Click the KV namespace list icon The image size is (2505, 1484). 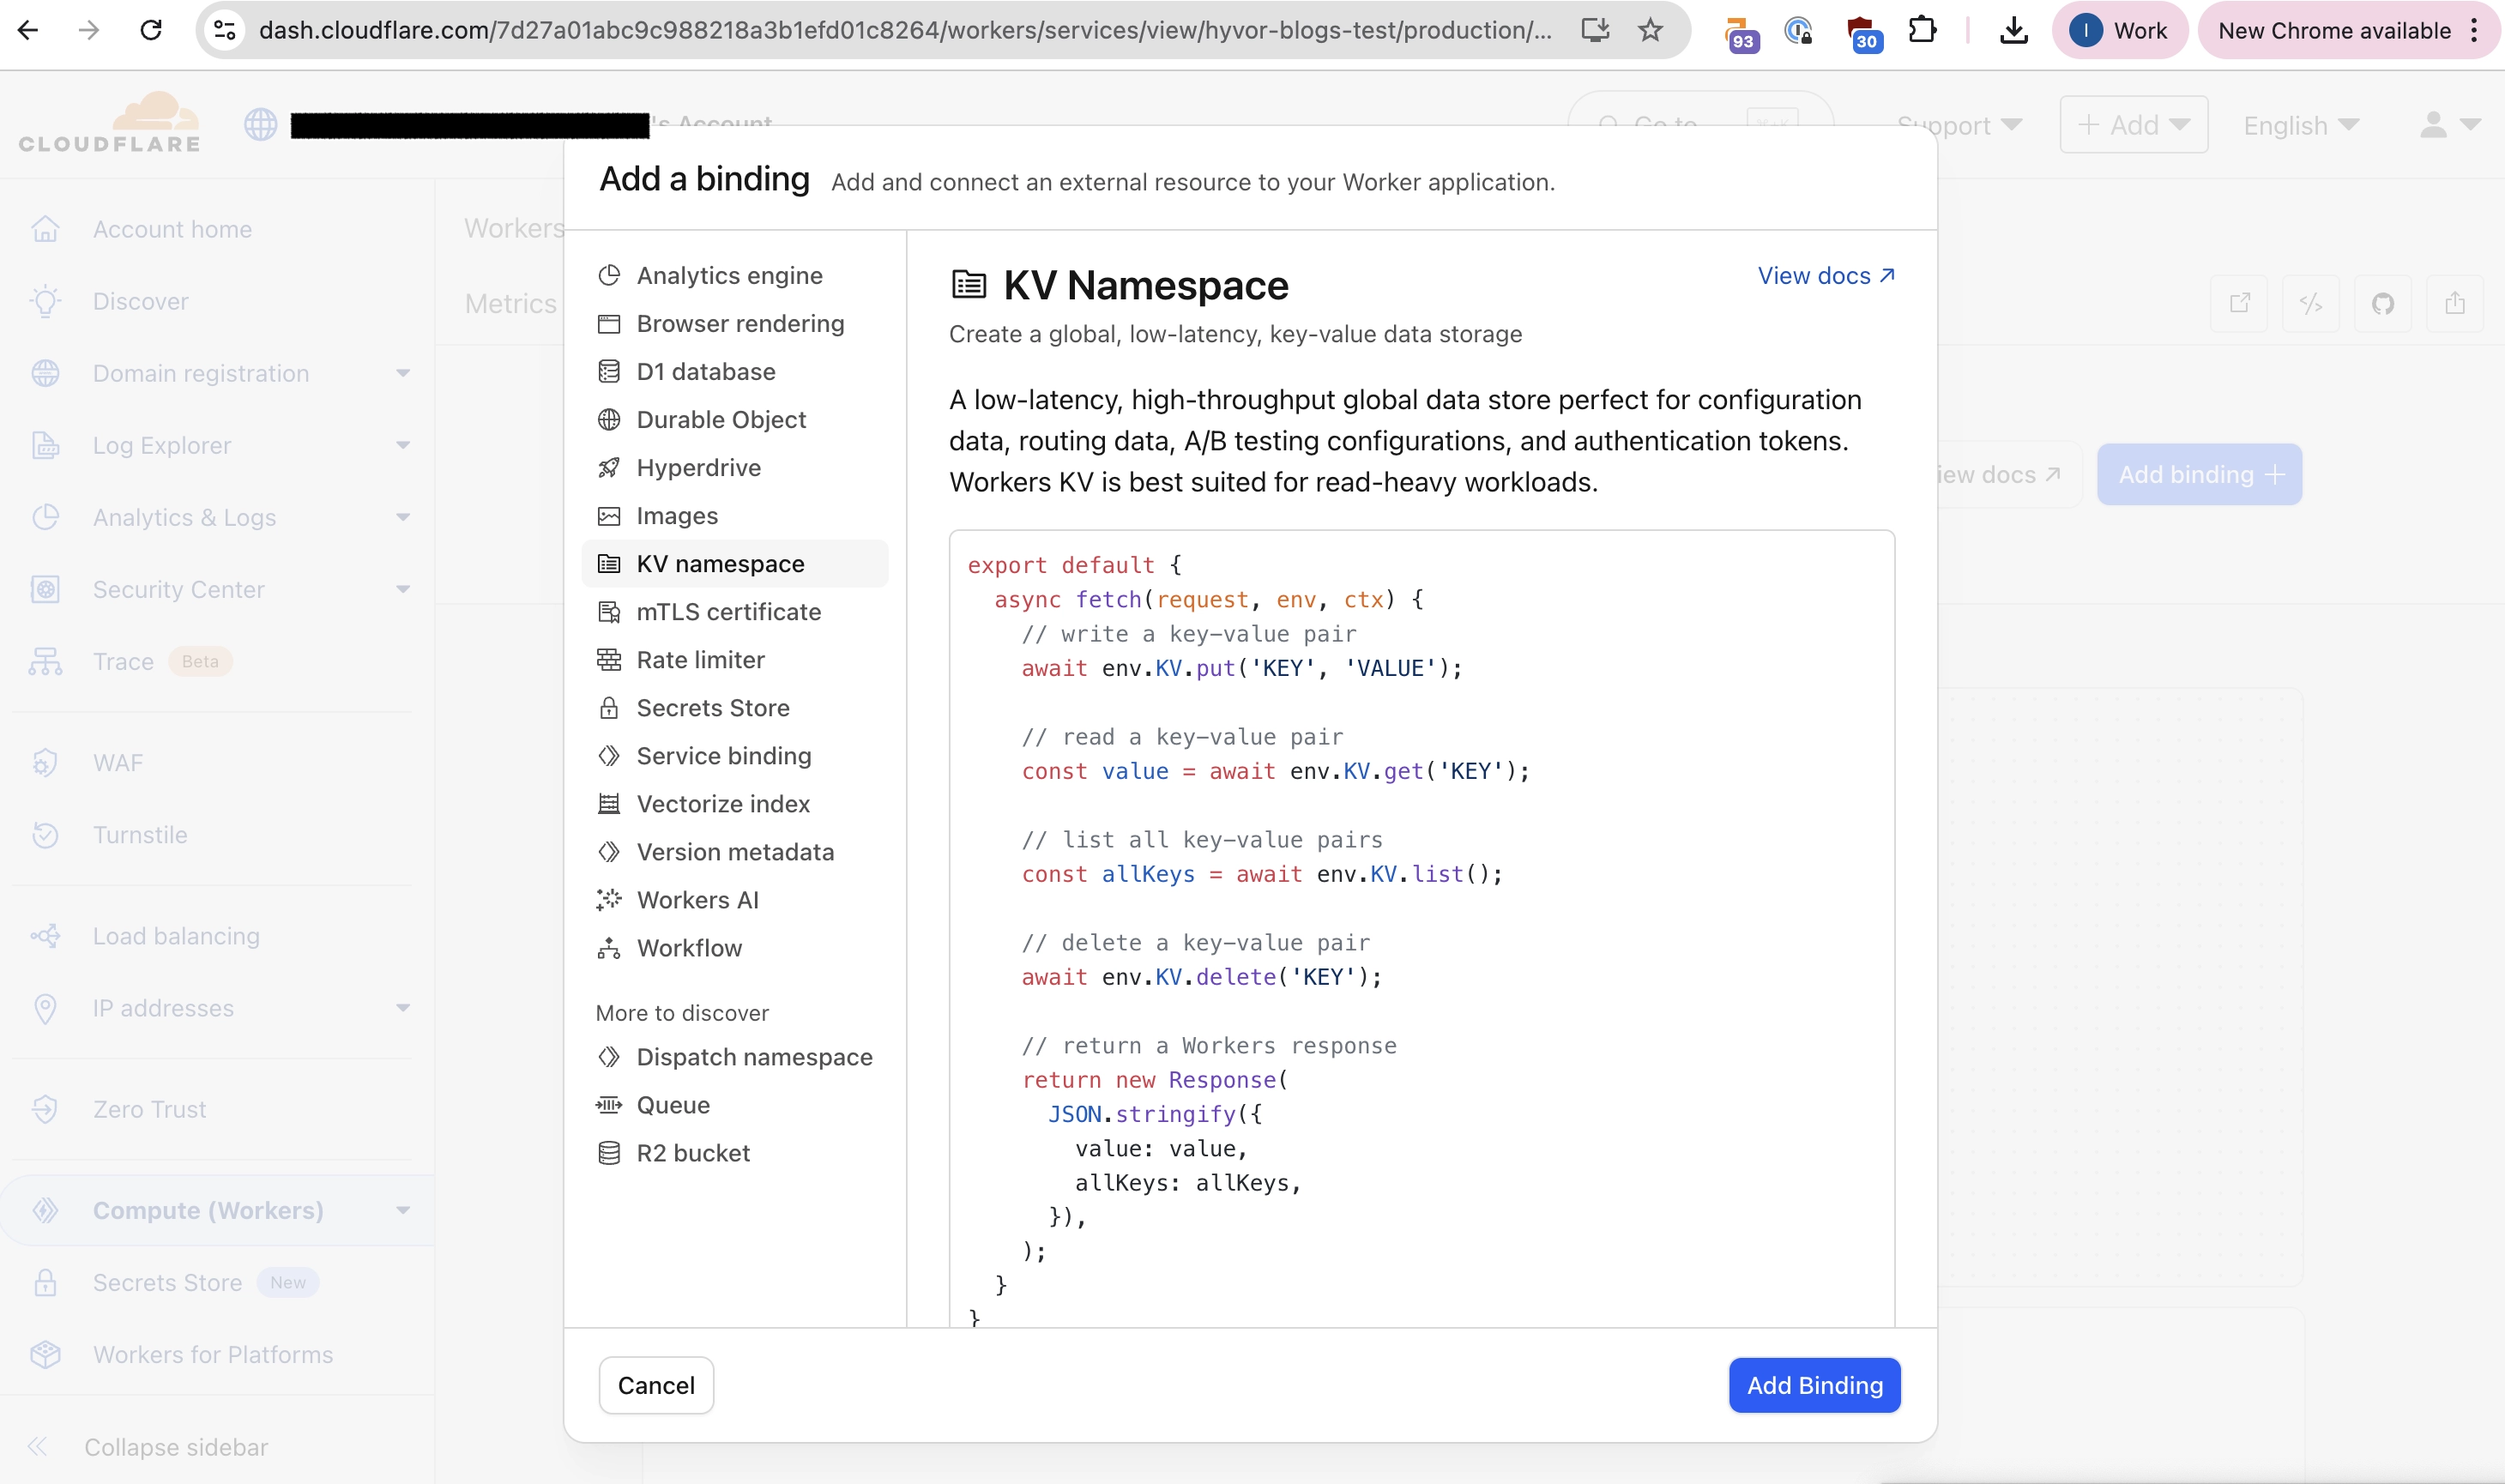click(x=609, y=564)
